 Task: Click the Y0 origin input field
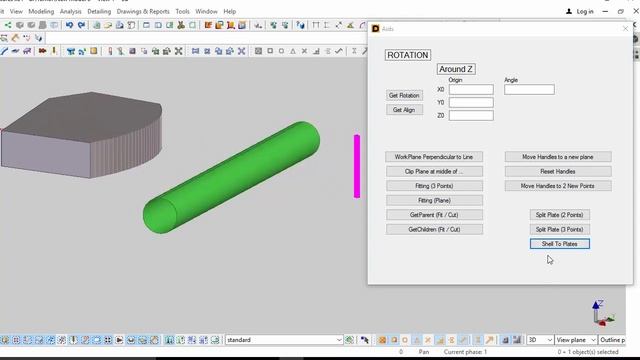471,102
